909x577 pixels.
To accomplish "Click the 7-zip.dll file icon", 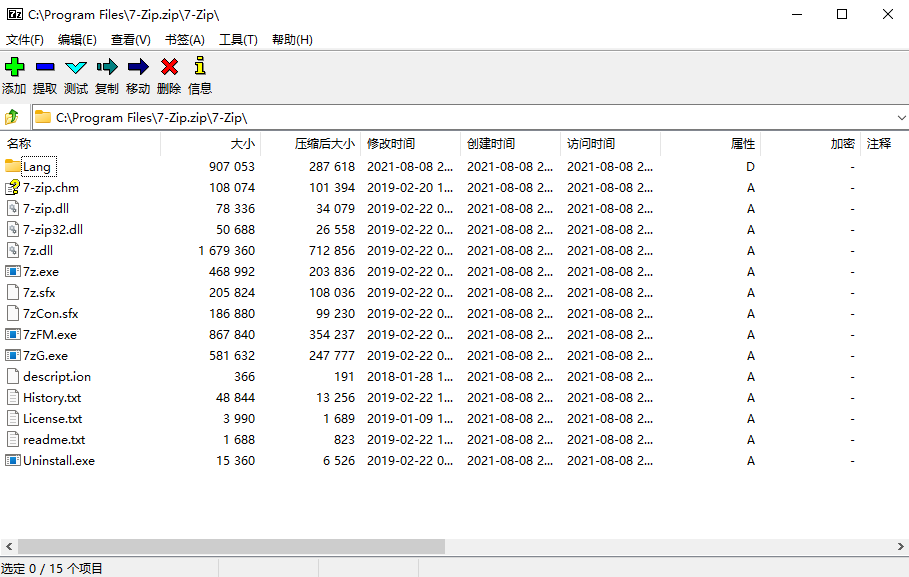I will tap(13, 208).
